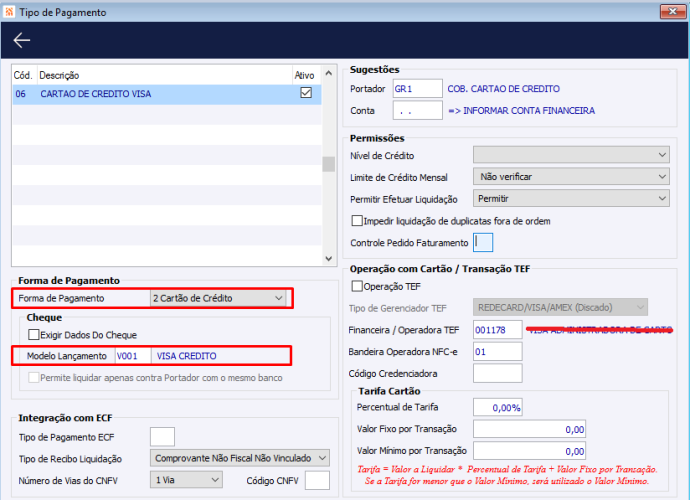Click INFORMAR CONTA FINANCEIRA text
This screenshot has width=690, height=500.
click(x=529, y=110)
